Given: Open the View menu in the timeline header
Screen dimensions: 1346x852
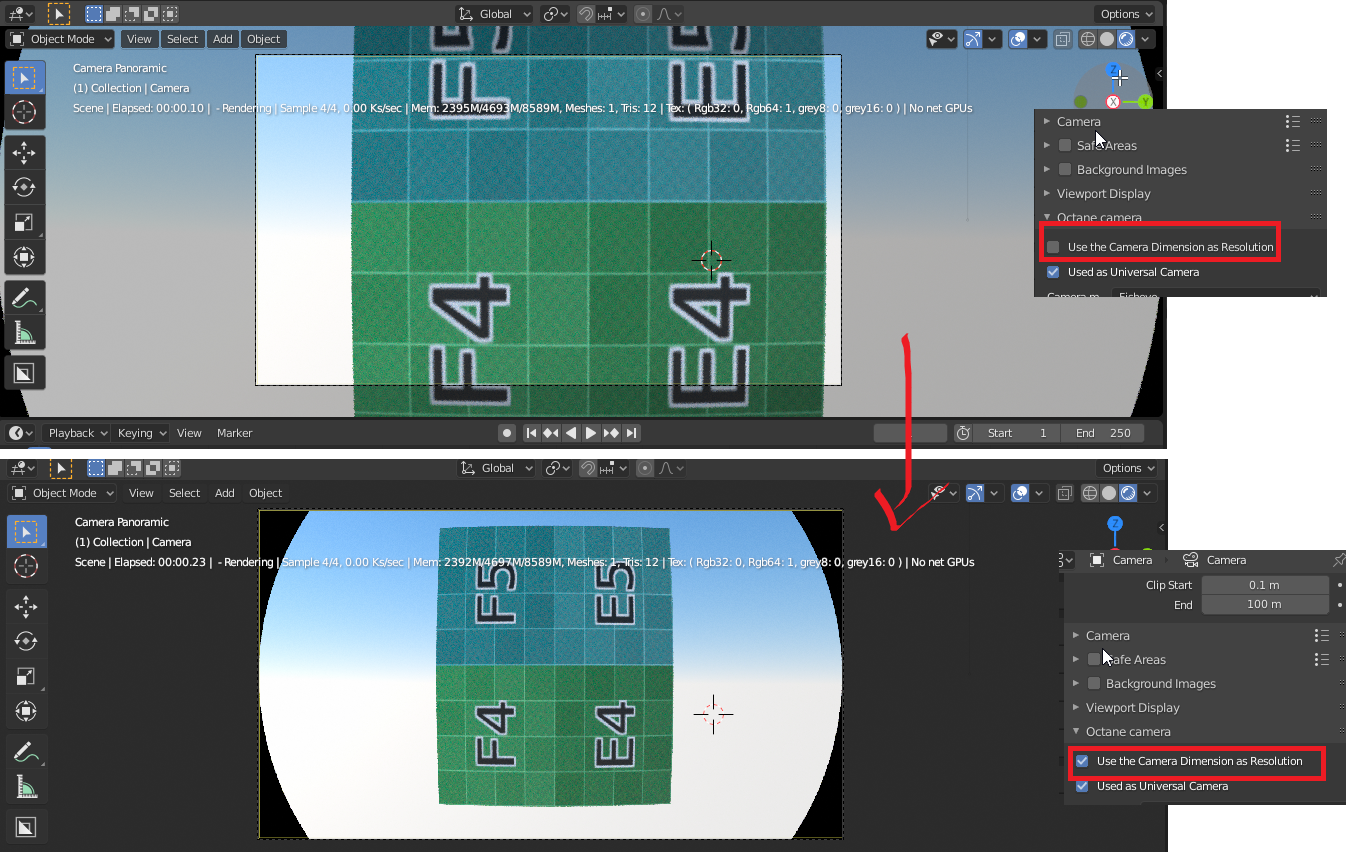Looking at the screenshot, I should coord(189,433).
